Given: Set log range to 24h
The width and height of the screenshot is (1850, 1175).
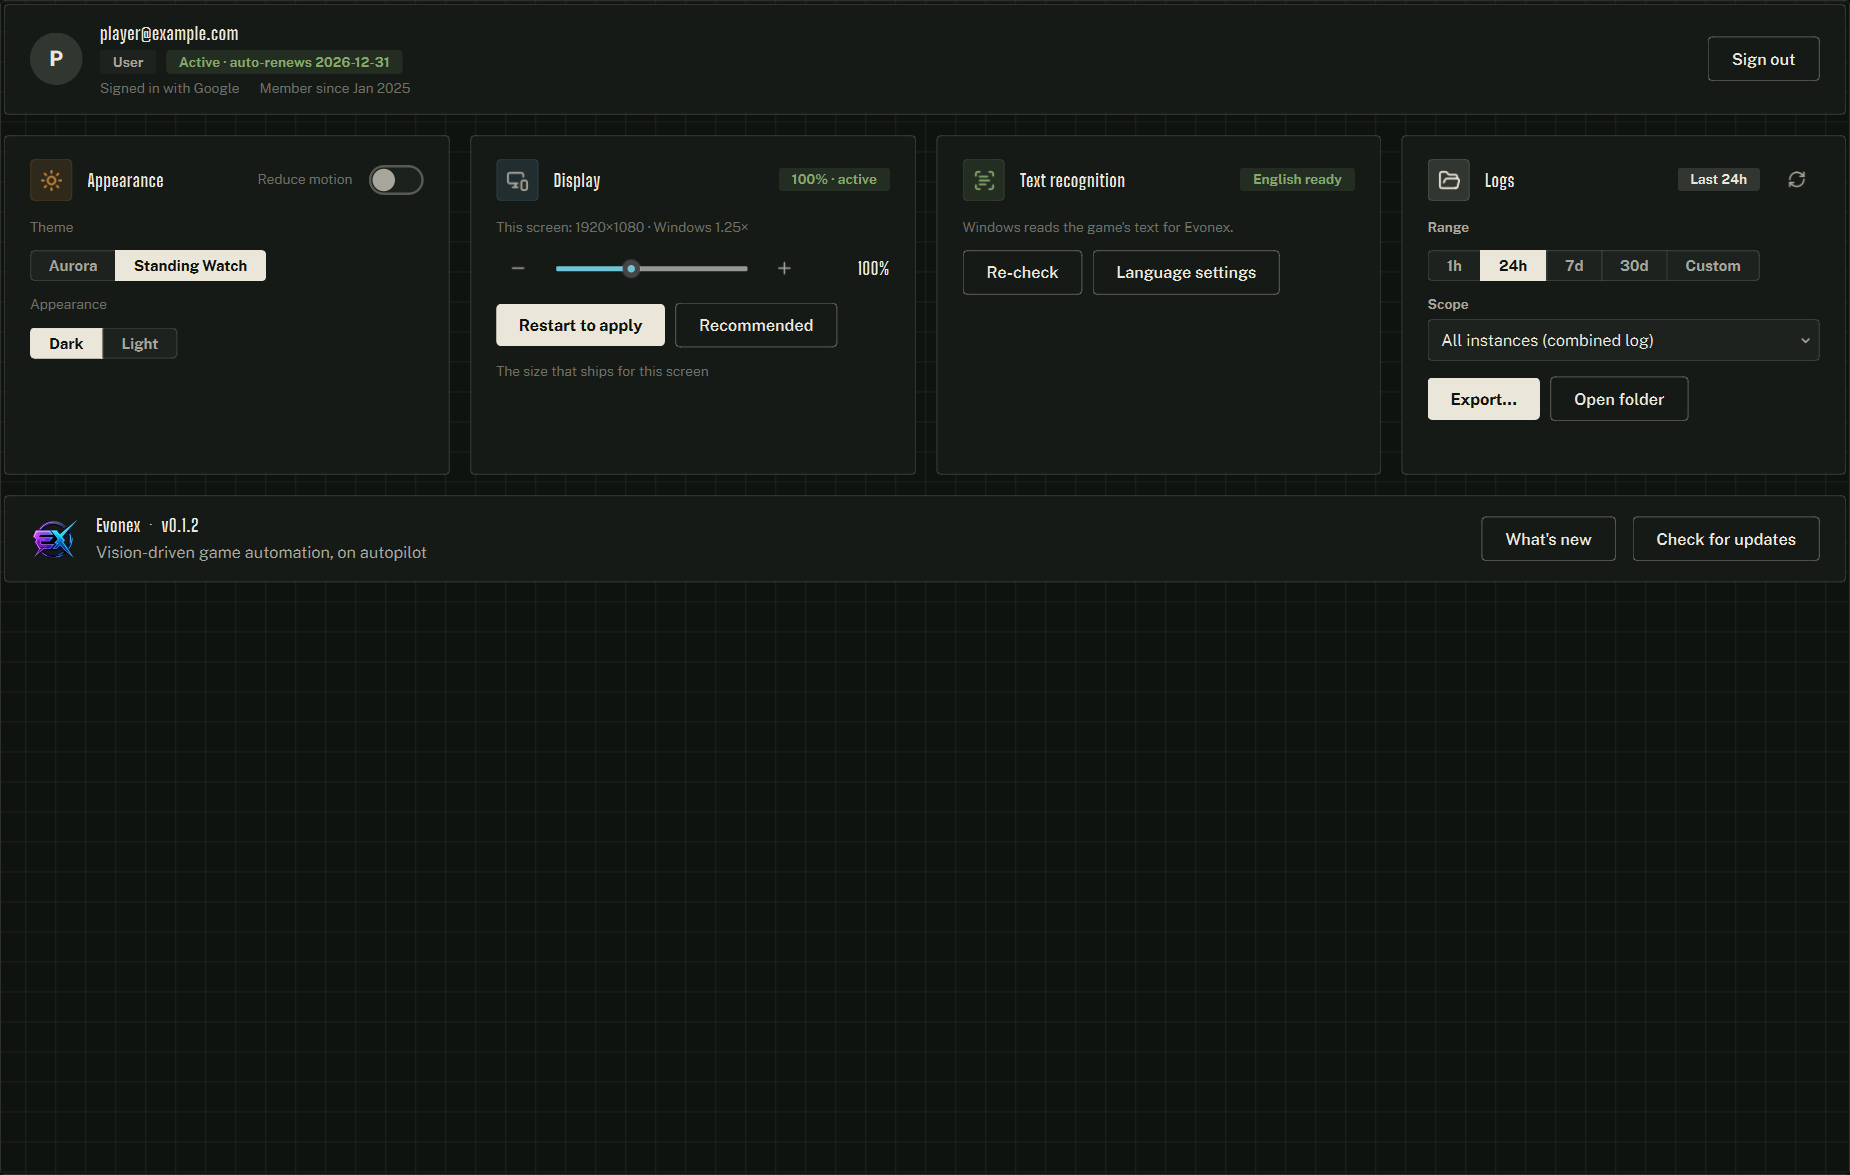Looking at the screenshot, I should pyautogui.click(x=1513, y=266).
